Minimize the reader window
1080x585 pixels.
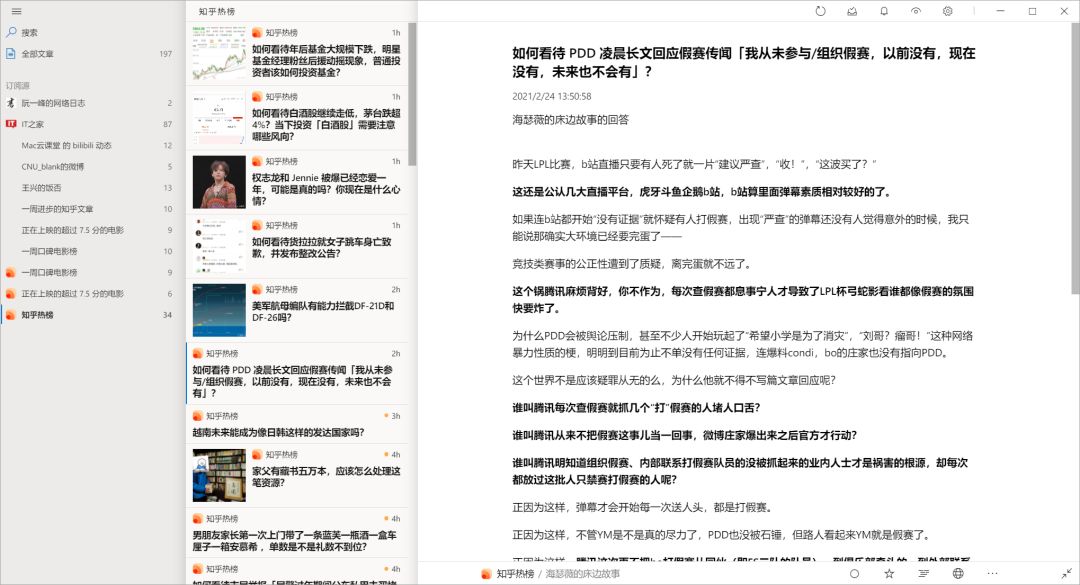pyautogui.click(x=1000, y=11)
